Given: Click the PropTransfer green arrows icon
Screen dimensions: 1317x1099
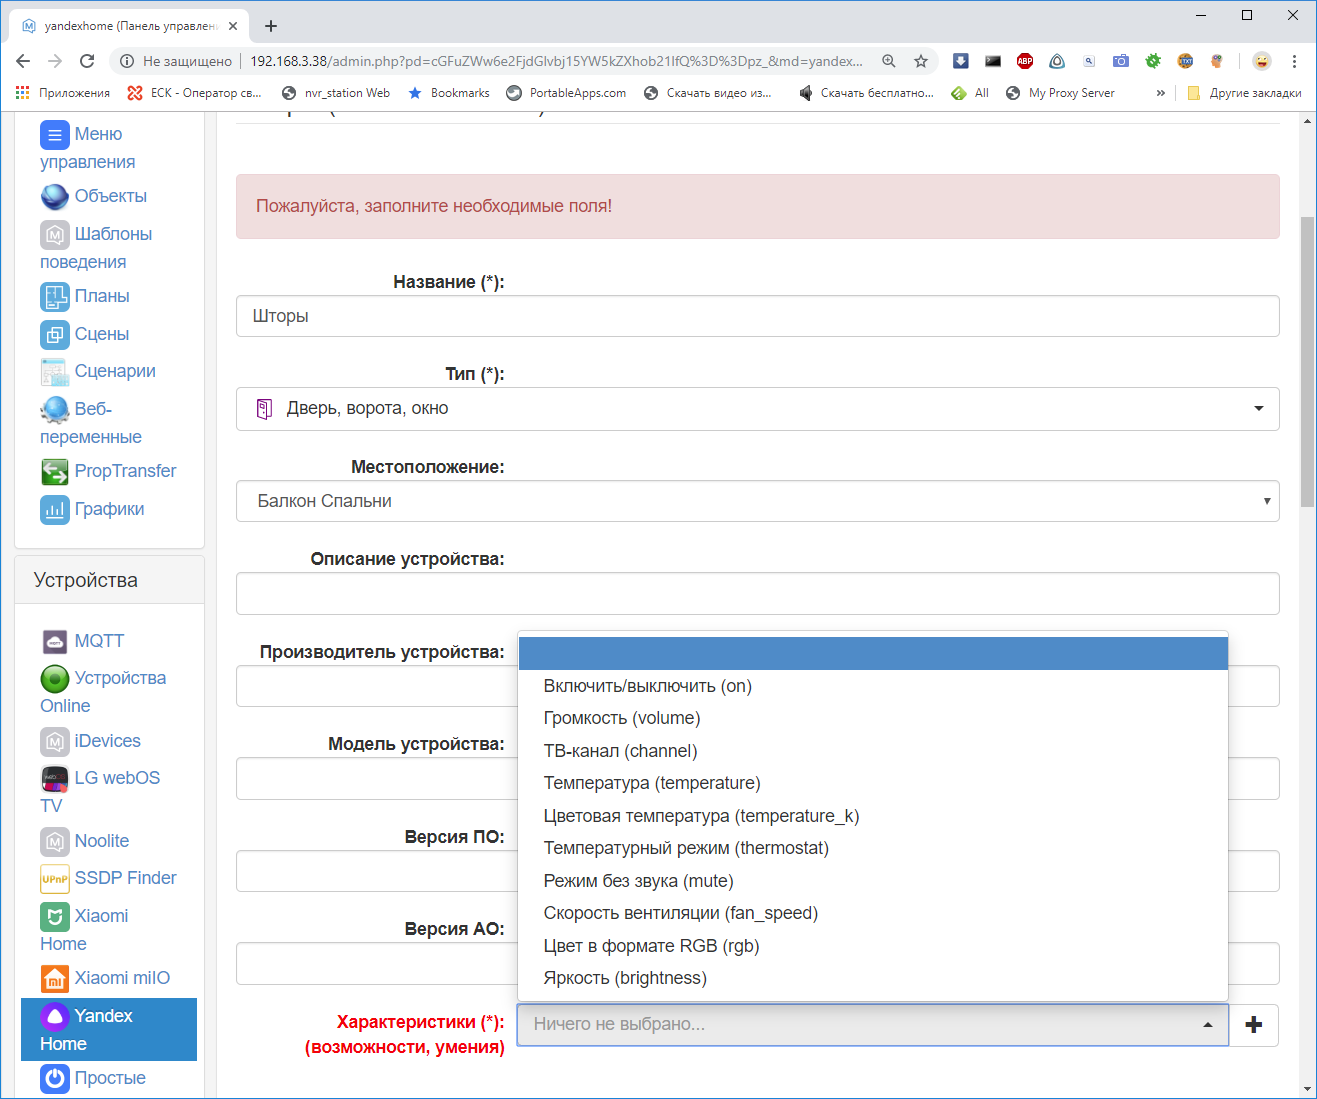Looking at the screenshot, I should pyautogui.click(x=55, y=471).
